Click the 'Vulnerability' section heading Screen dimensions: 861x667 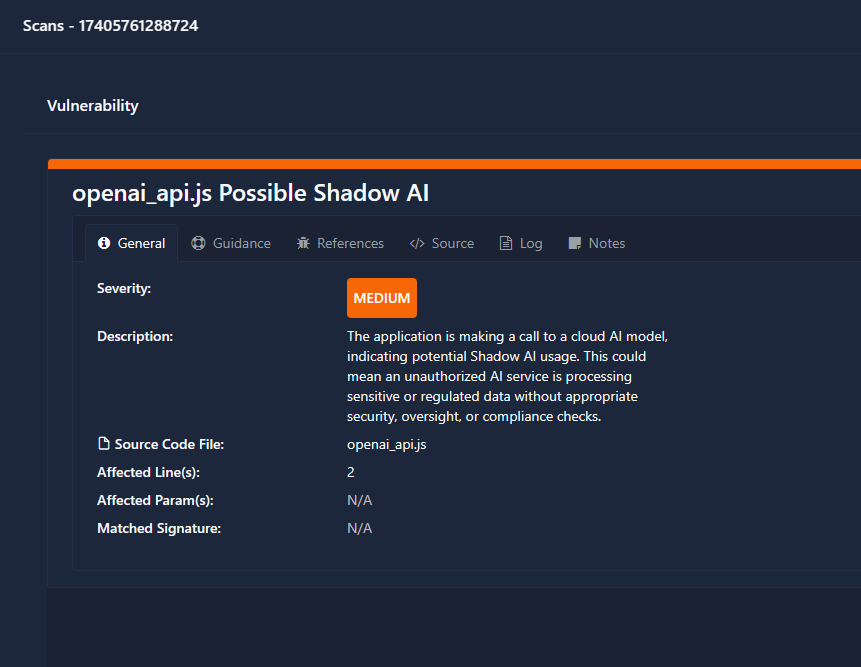93,106
